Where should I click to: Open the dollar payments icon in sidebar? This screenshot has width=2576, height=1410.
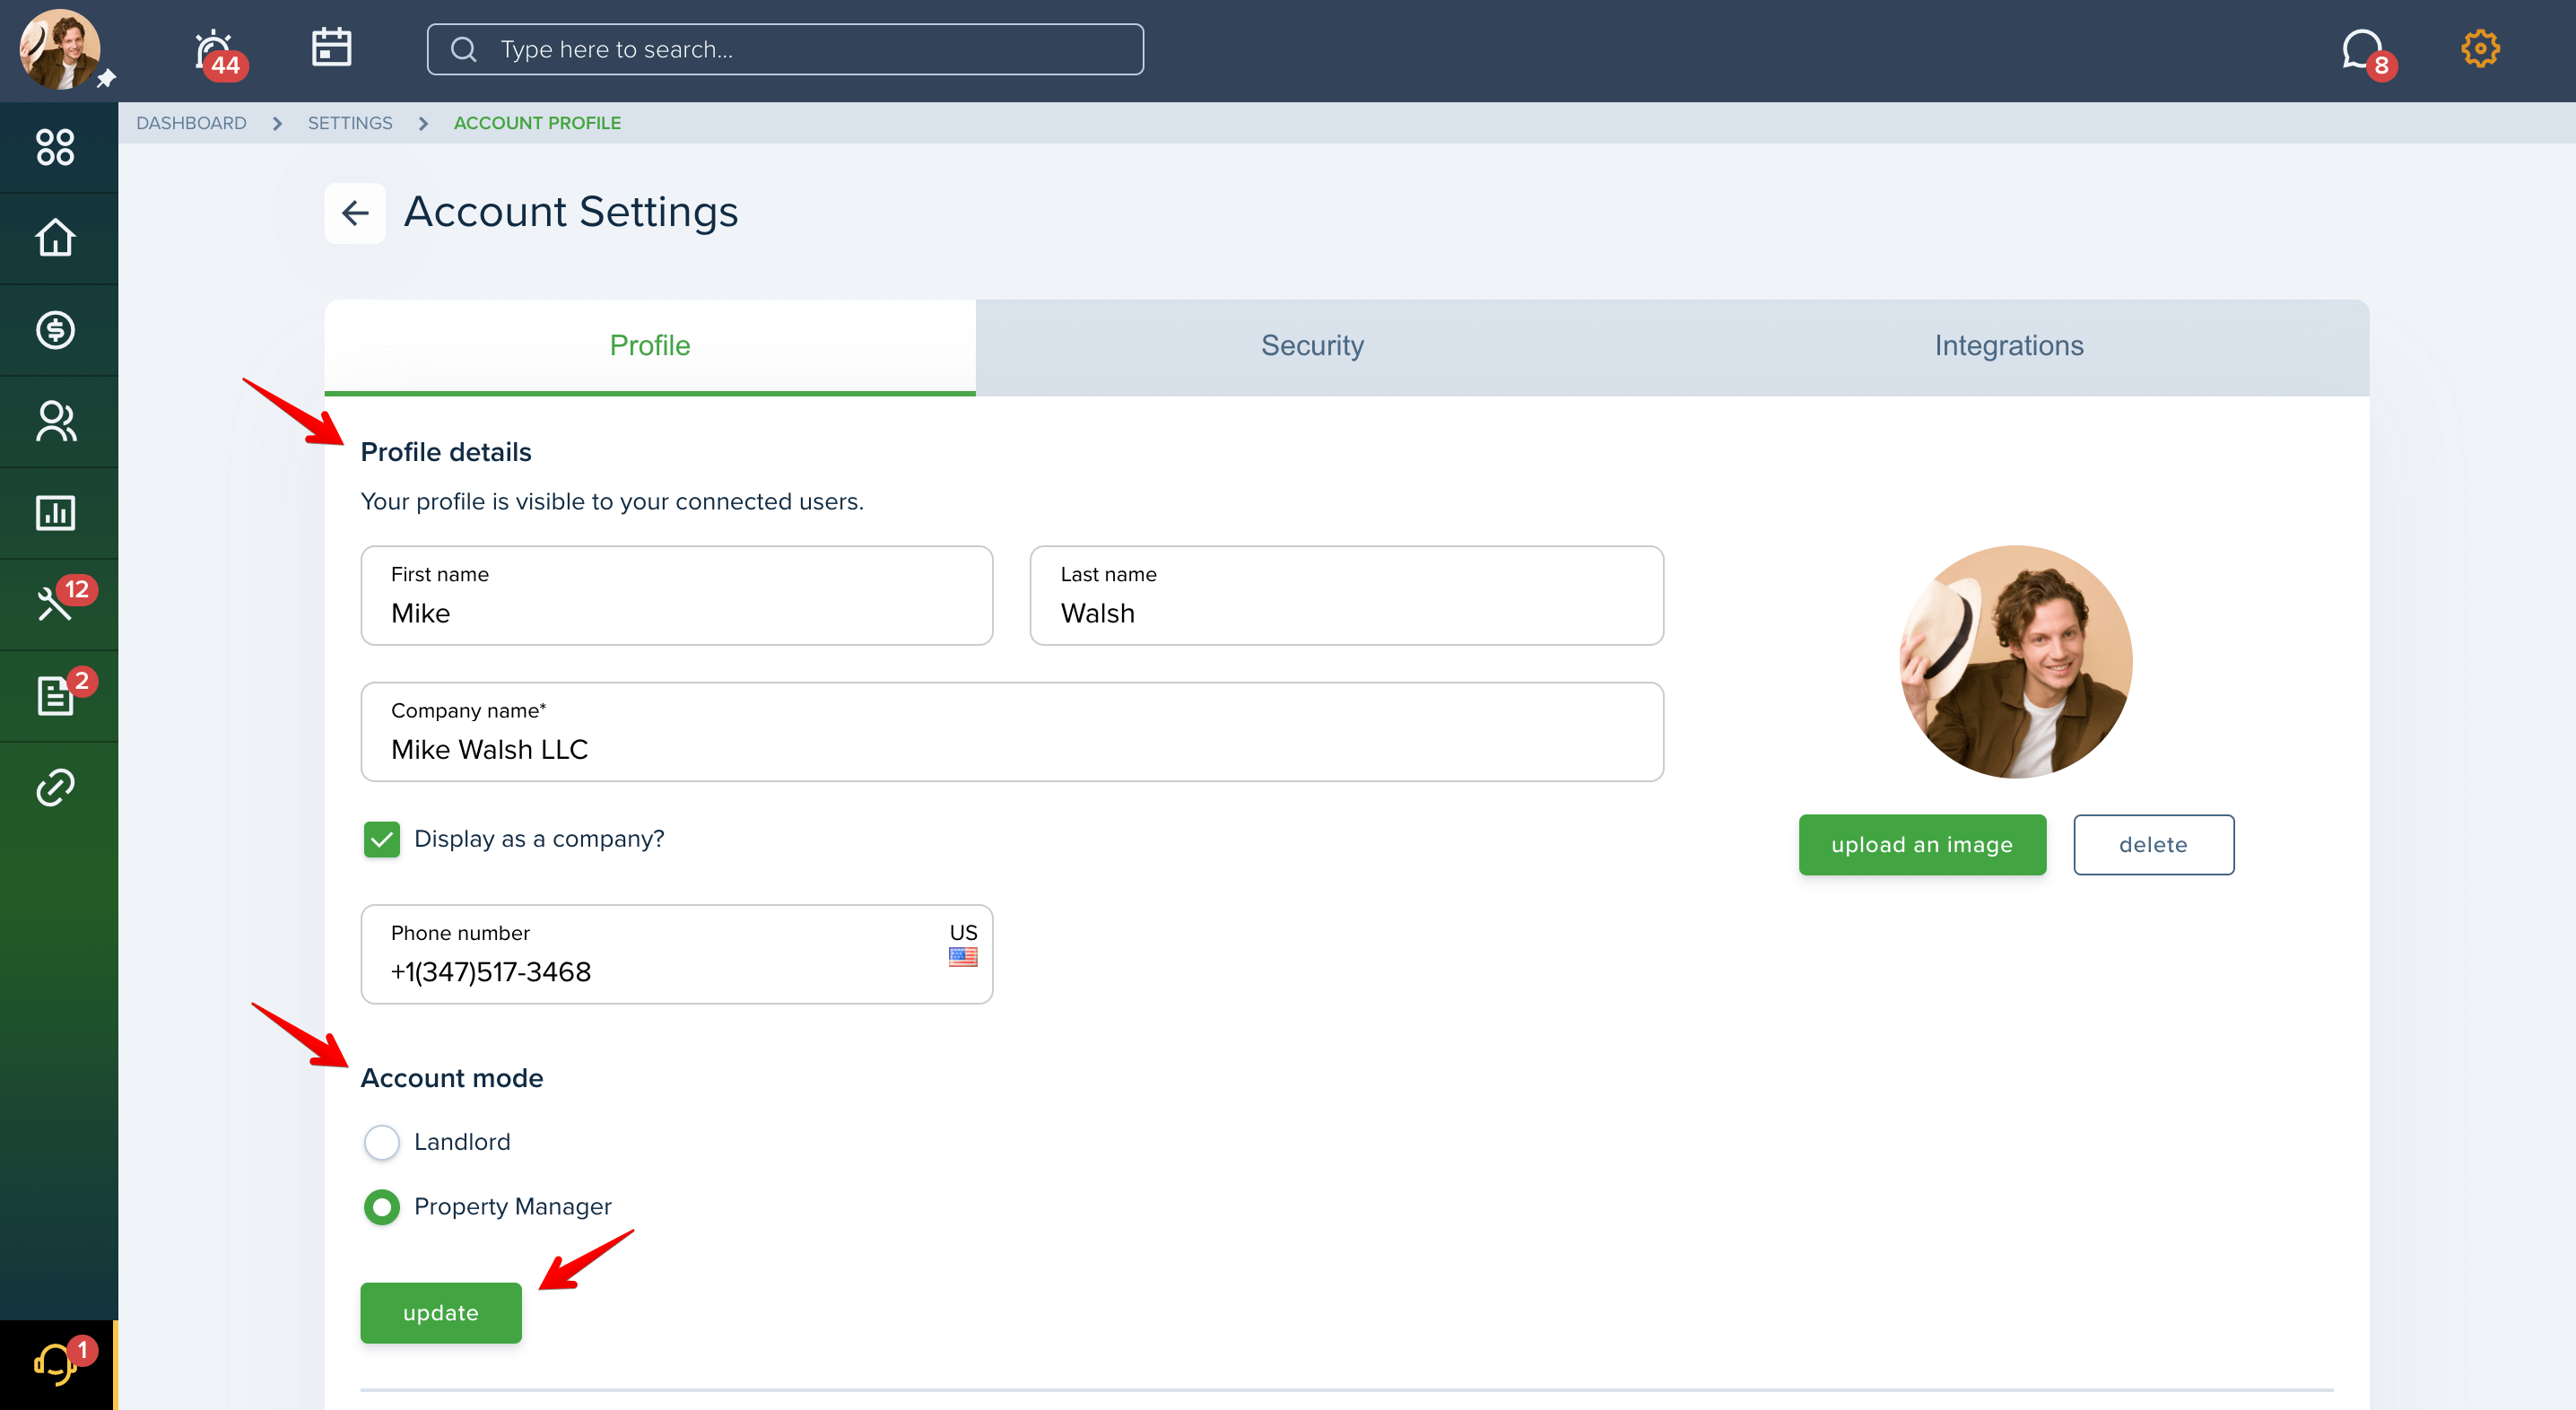56,330
